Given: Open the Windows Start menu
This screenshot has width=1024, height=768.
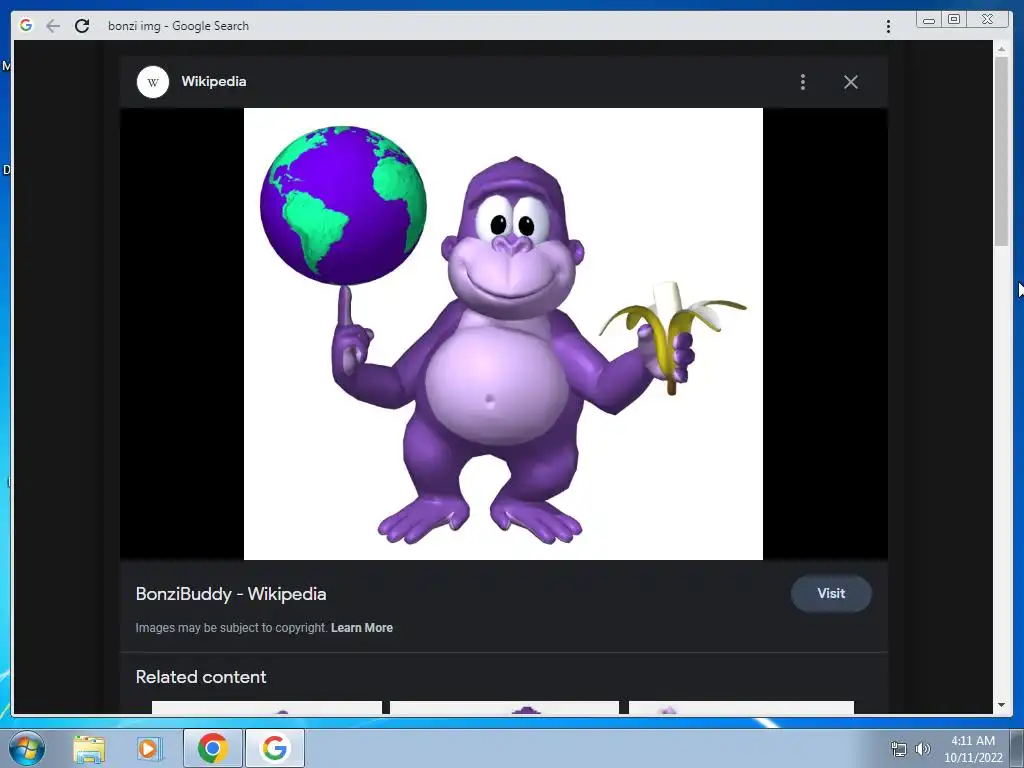Looking at the screenshot, I should [x=27, y=748].
